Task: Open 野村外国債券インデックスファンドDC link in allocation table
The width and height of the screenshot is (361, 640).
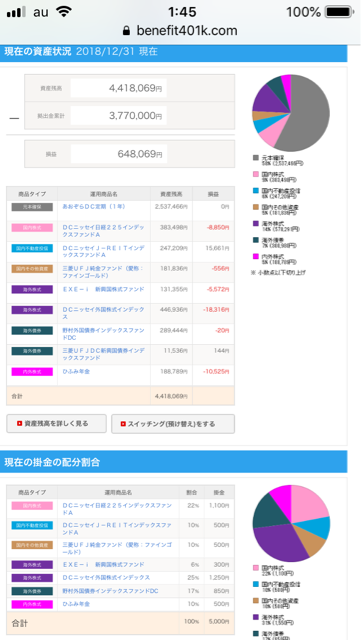Action: (x=110, y=591)
